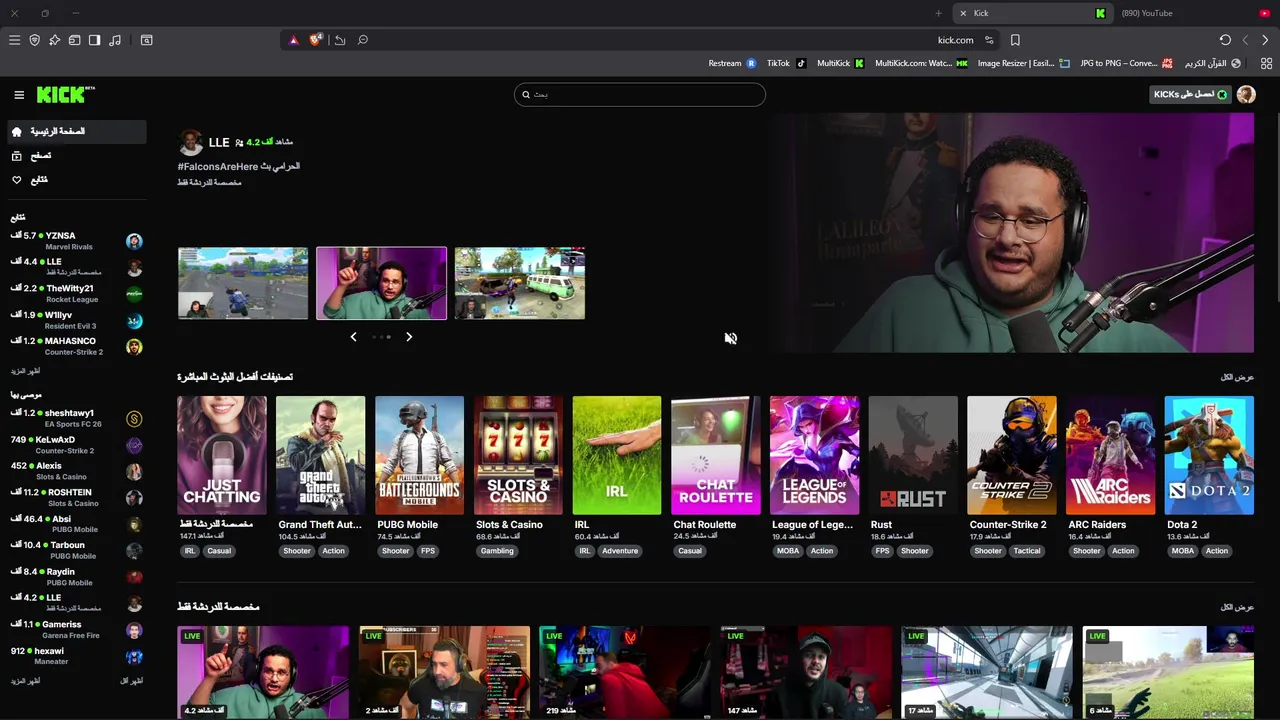Toggle the browser sidebar panel icon
The height and width of the screenshot is (720, 1280).
94,40
